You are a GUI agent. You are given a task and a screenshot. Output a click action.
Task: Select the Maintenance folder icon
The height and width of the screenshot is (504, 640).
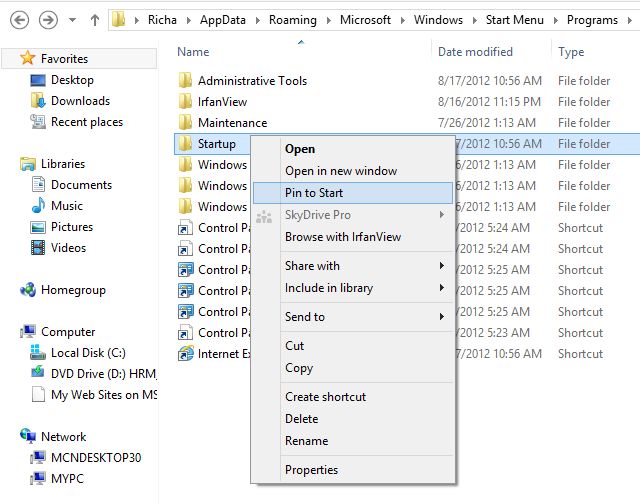[x=185, y=122]
